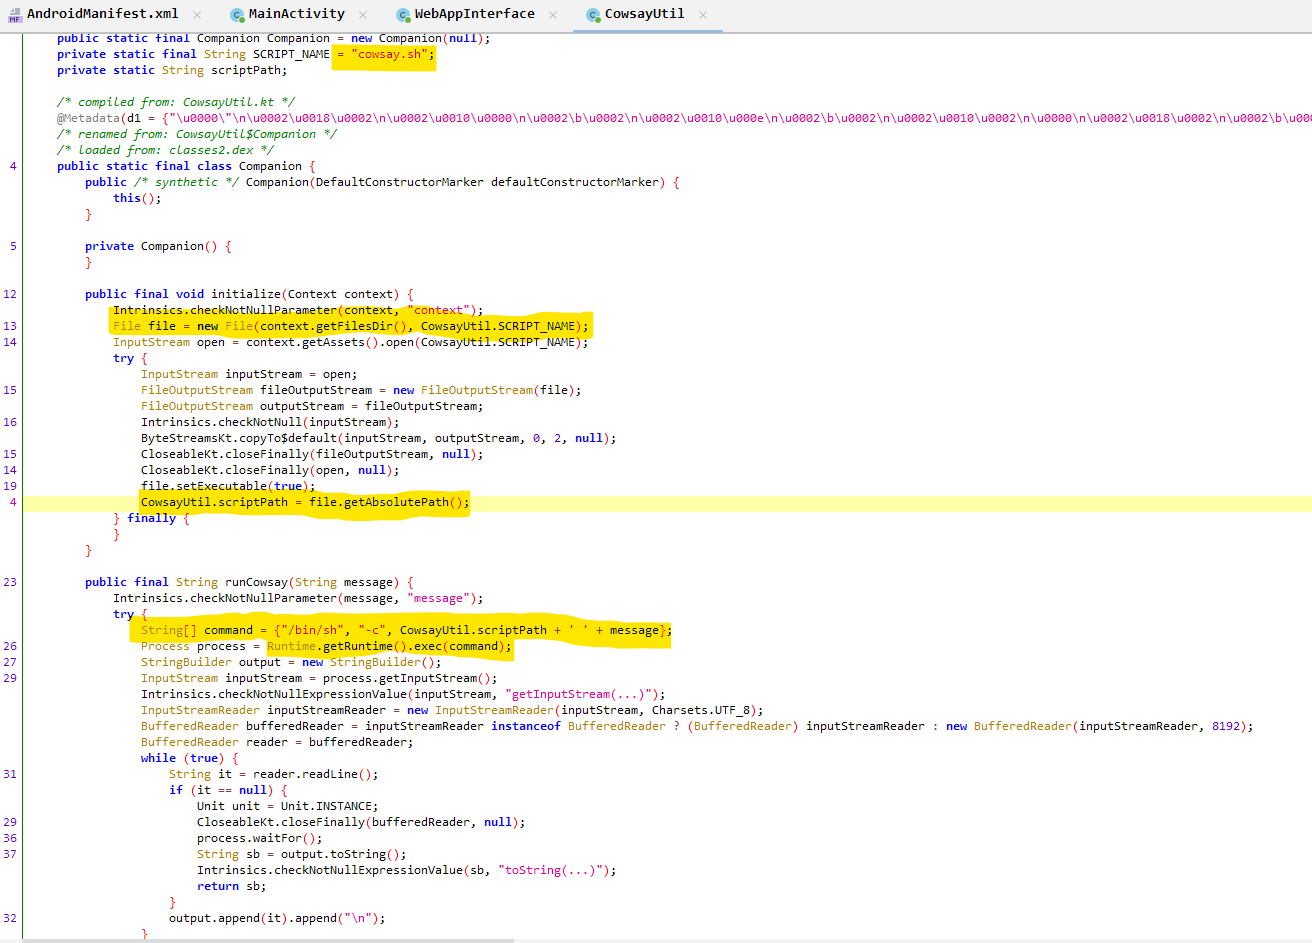The image size is (1312, 943).
Task: Open the MainActivity tab
Action: 296,14
